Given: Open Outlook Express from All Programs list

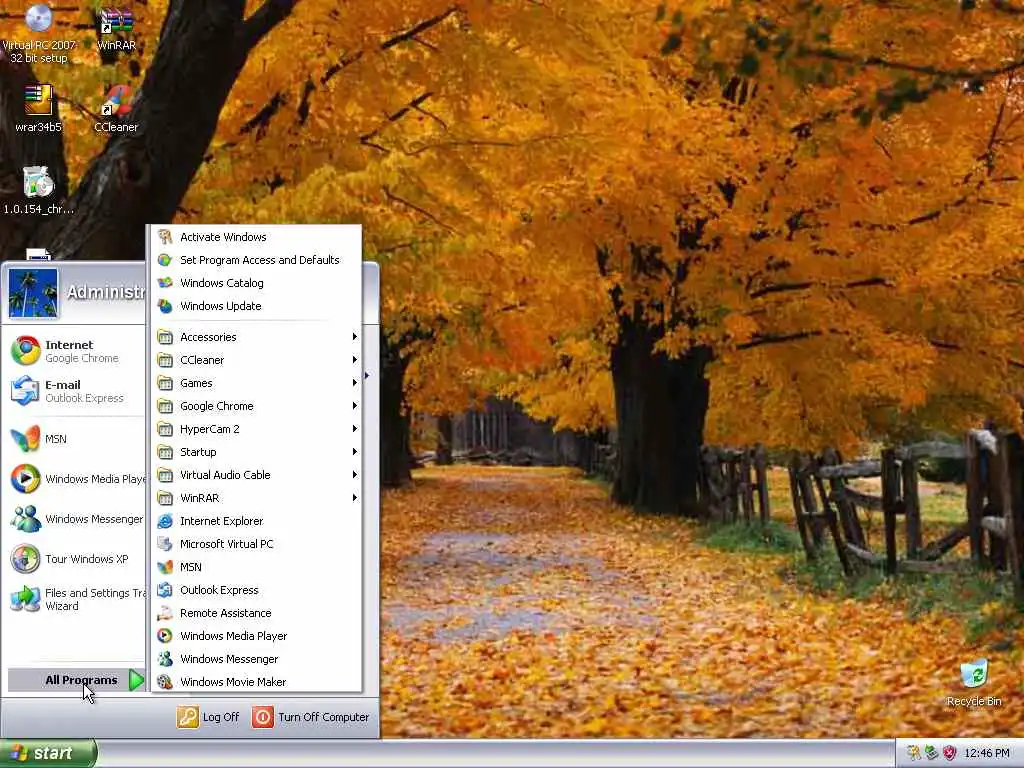Looking at the screenshot, I should (x=257, y=590).
